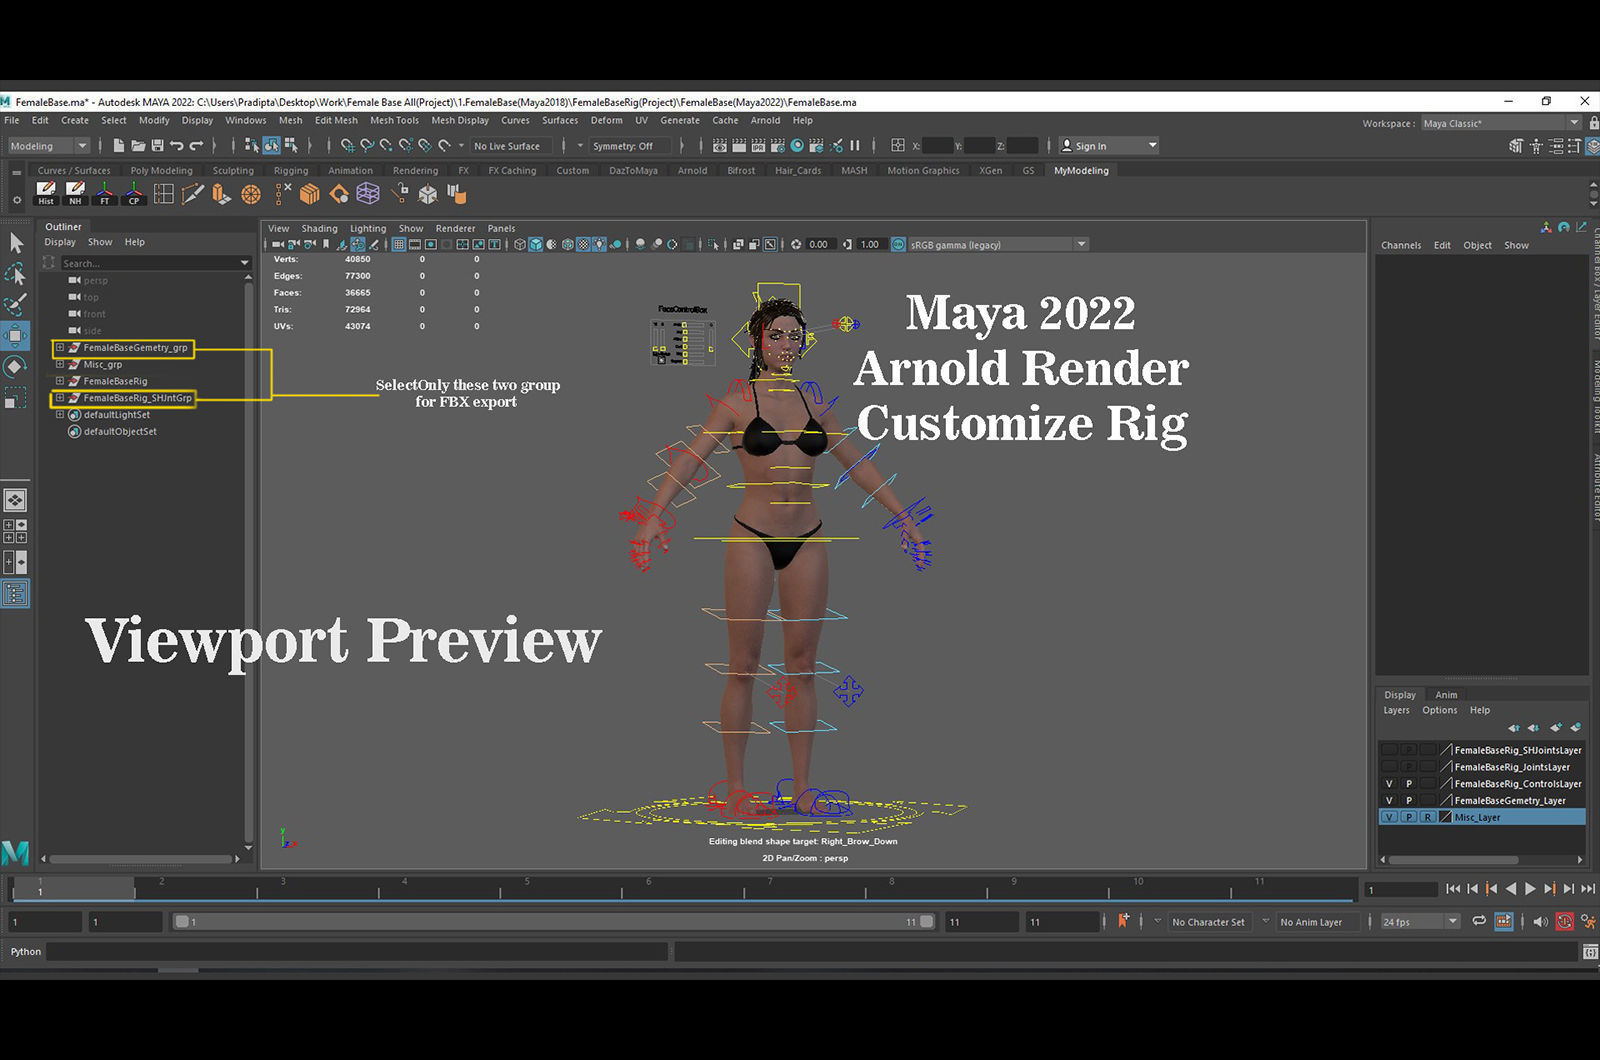The width and height of the screenshot is (1600, 1060).
Task: Expand Misc_grp in the Outliner
Action: coord(60,365)
